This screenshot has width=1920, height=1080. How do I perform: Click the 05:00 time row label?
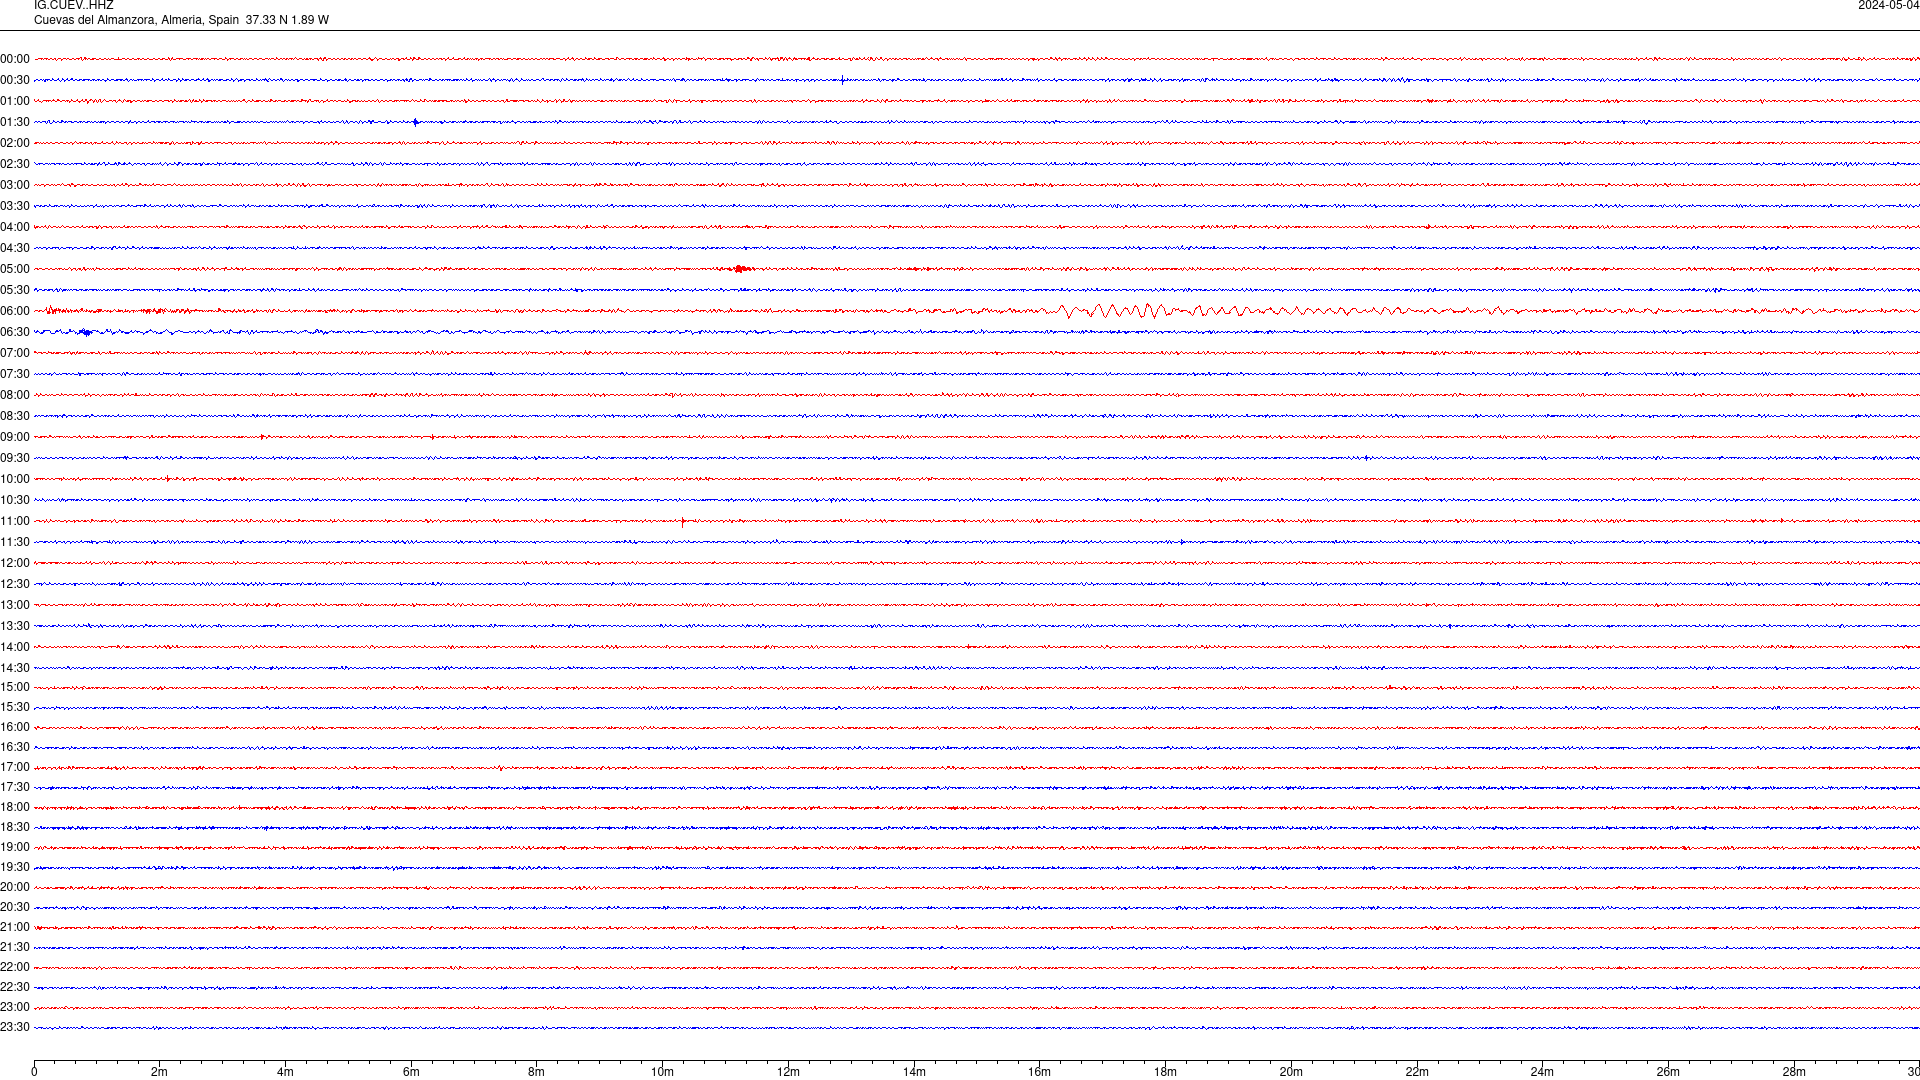[15, 269]
